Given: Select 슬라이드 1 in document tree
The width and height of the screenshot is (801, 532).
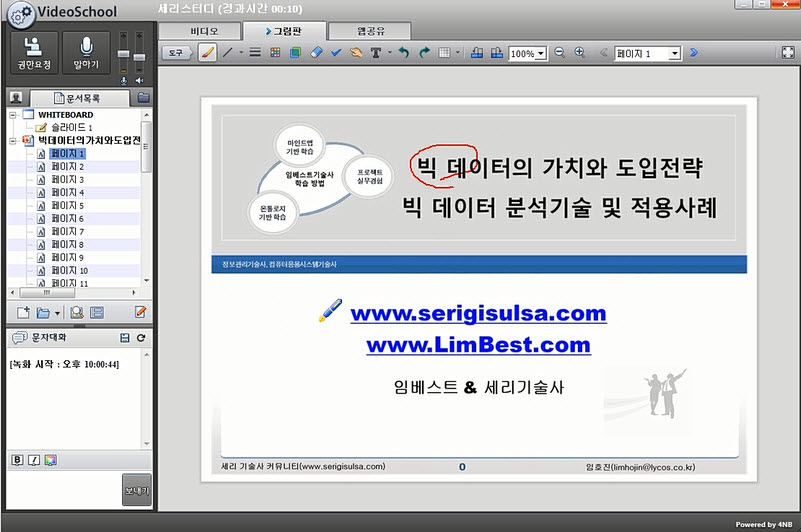Looking at the screenshot, I should (72, 128).
